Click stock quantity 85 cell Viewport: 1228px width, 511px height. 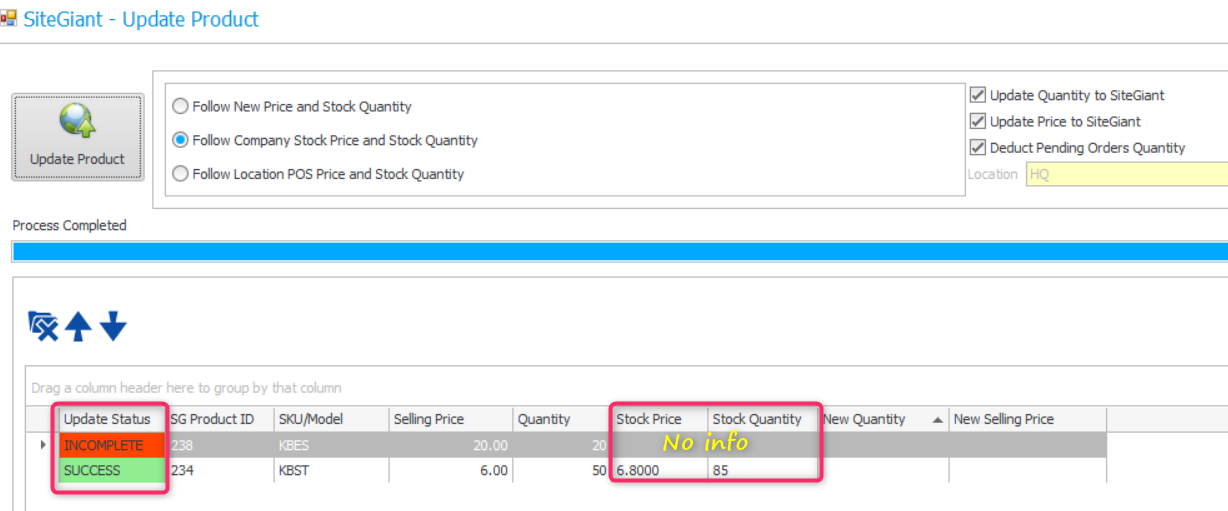(763, 470)
